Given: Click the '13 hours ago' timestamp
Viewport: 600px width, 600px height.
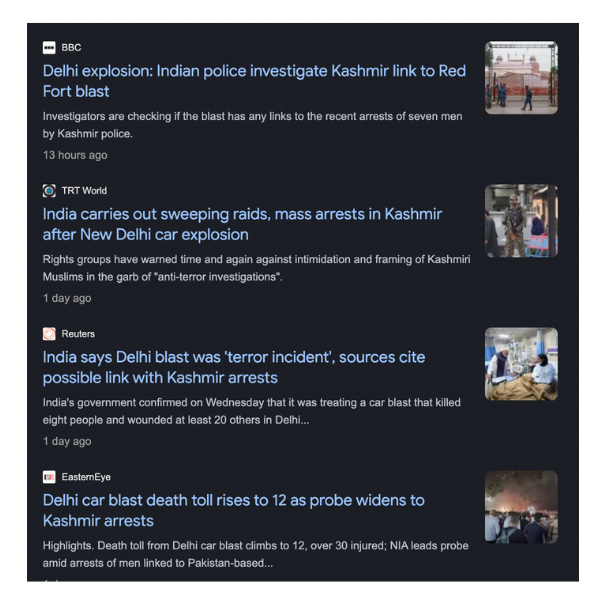Looking at the screenshot, I should [75, 155].
